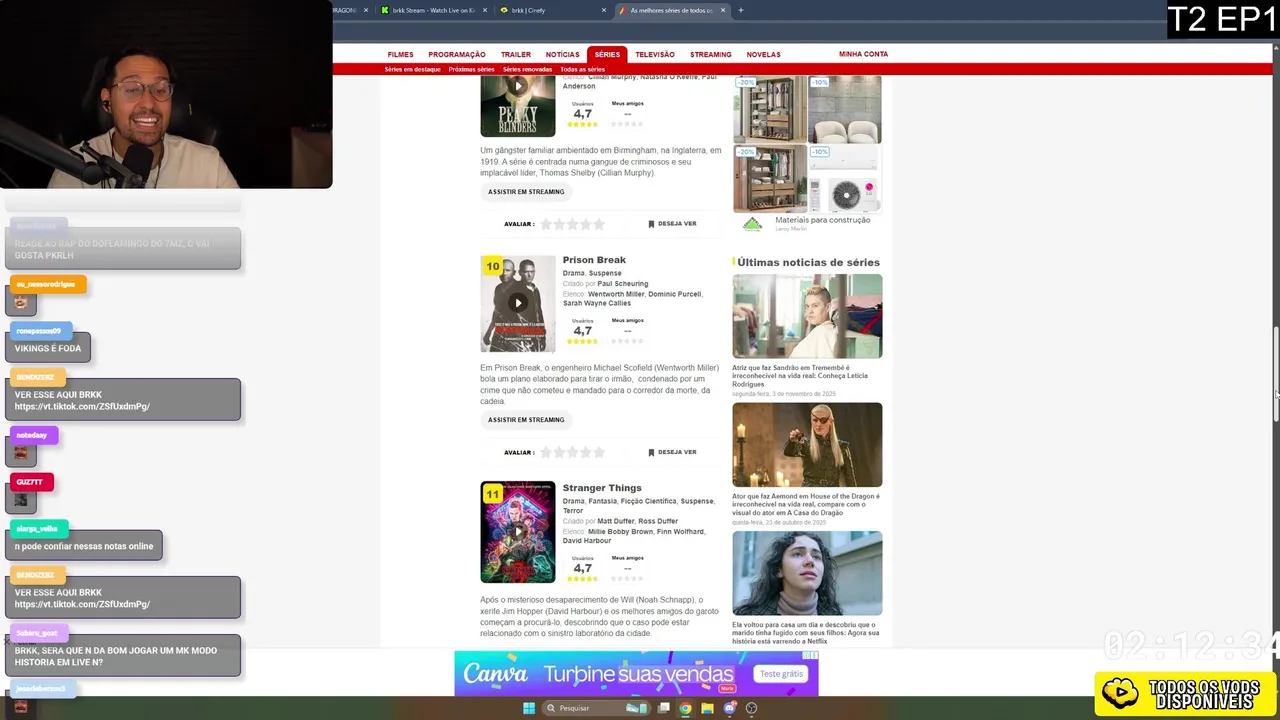Play the Stranger Things trailer thumbnail
Image resolution: width=1280 pixels, height=720 pixels.
517,532
